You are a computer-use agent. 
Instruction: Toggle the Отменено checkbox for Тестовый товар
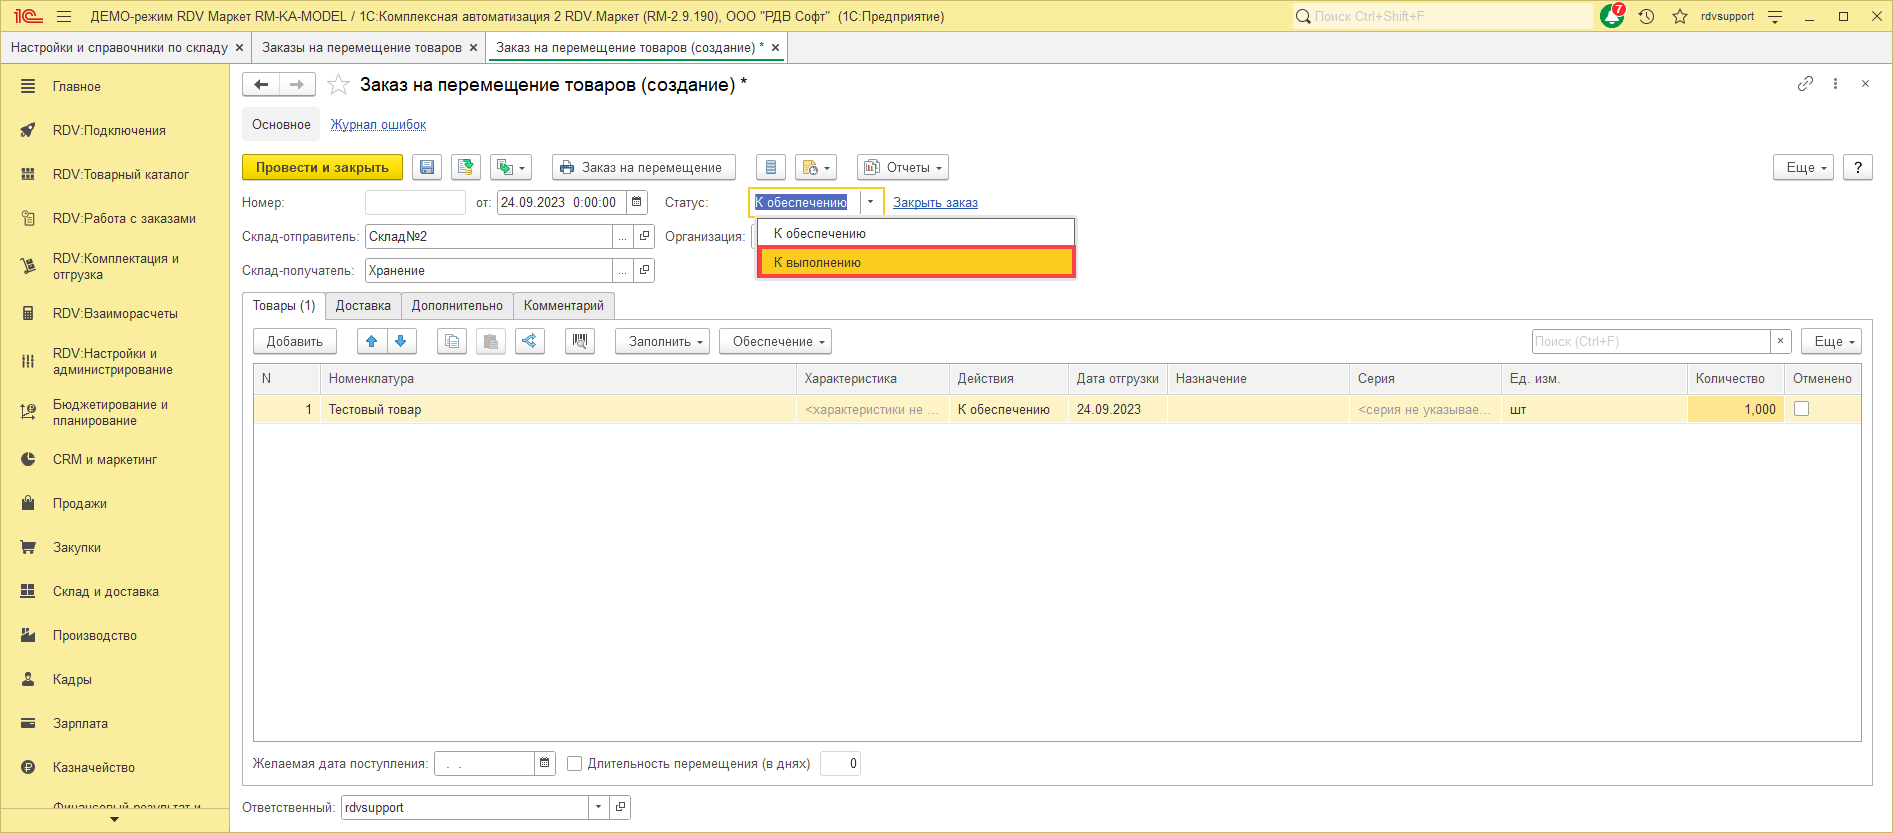pyautogui.click(x=1801, y=409)
